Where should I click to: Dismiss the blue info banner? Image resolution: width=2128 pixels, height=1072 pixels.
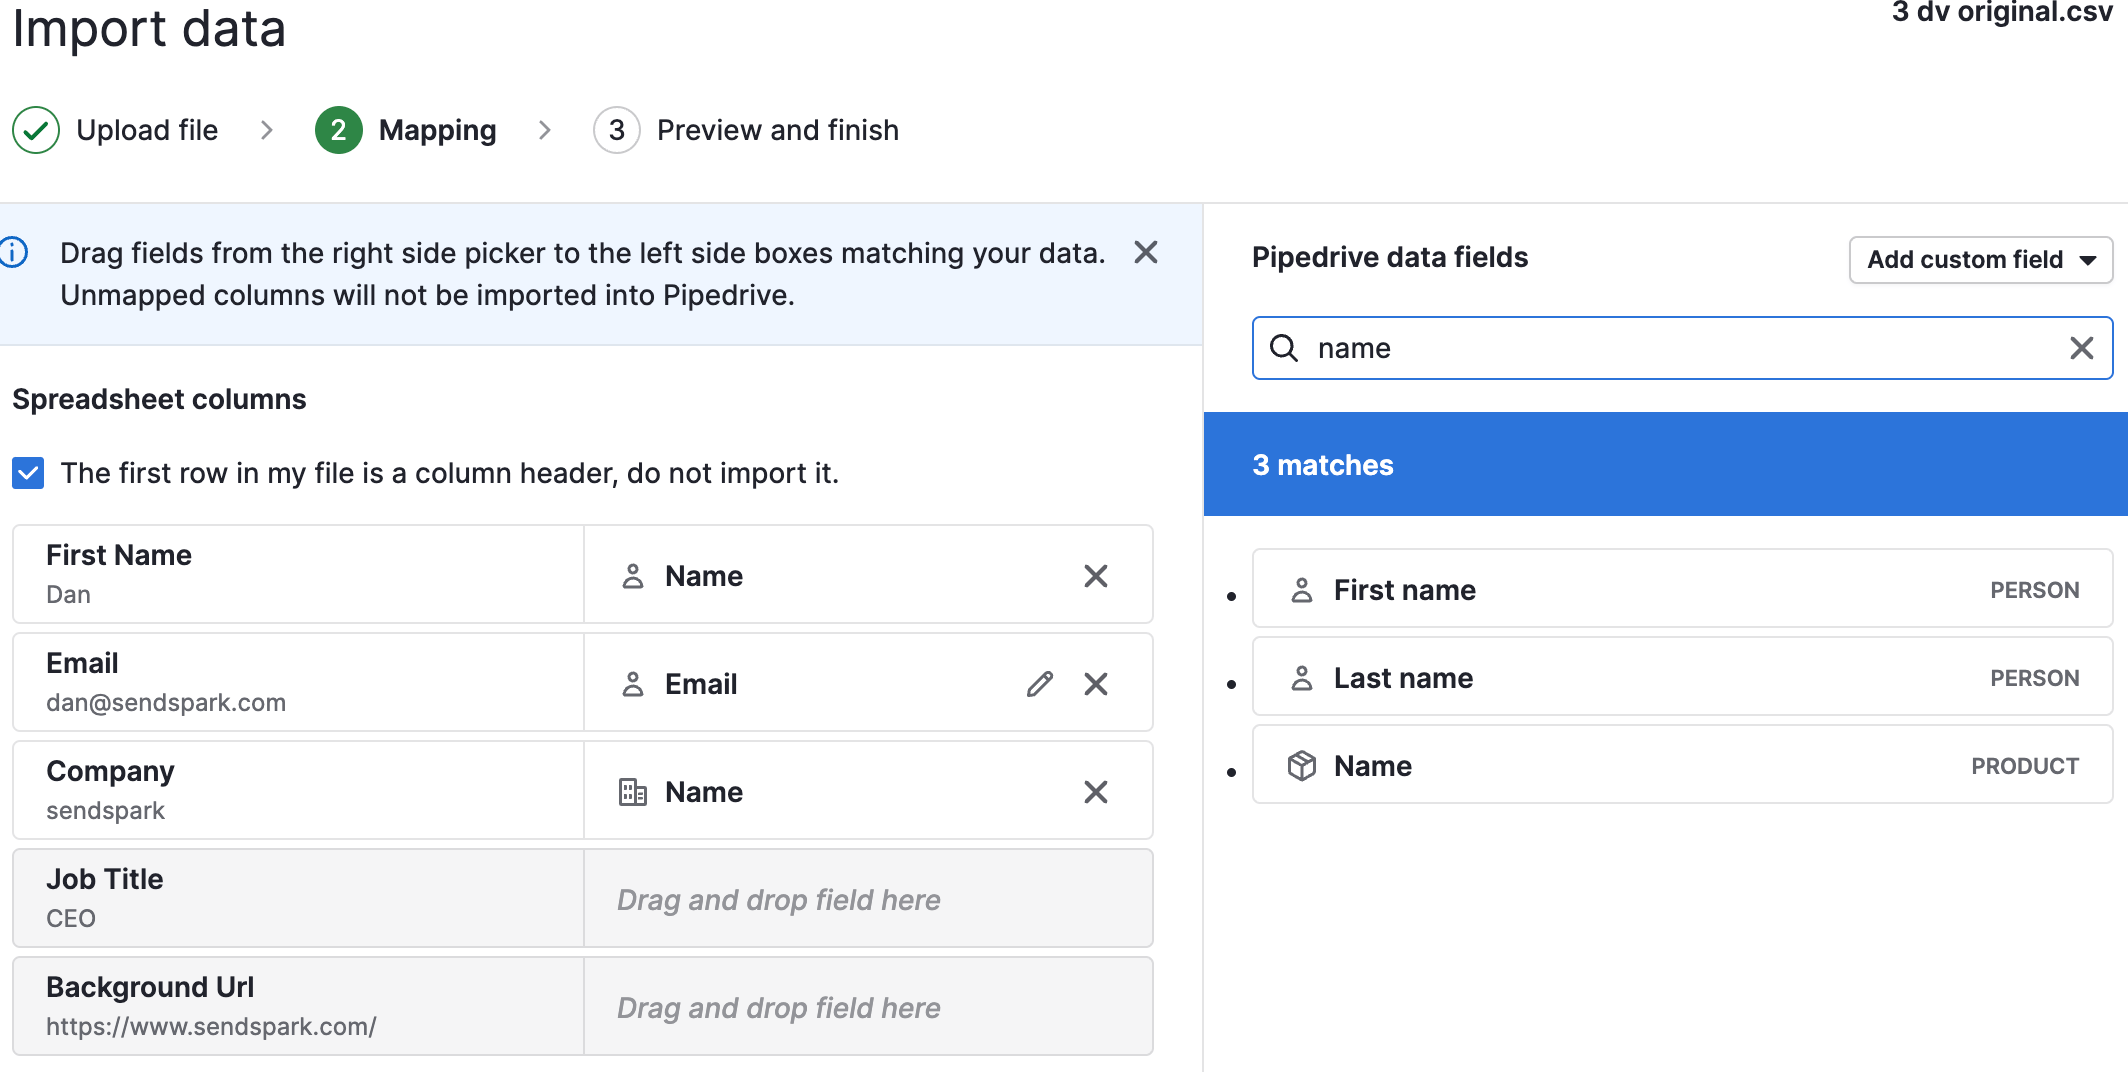point(1146,252)
